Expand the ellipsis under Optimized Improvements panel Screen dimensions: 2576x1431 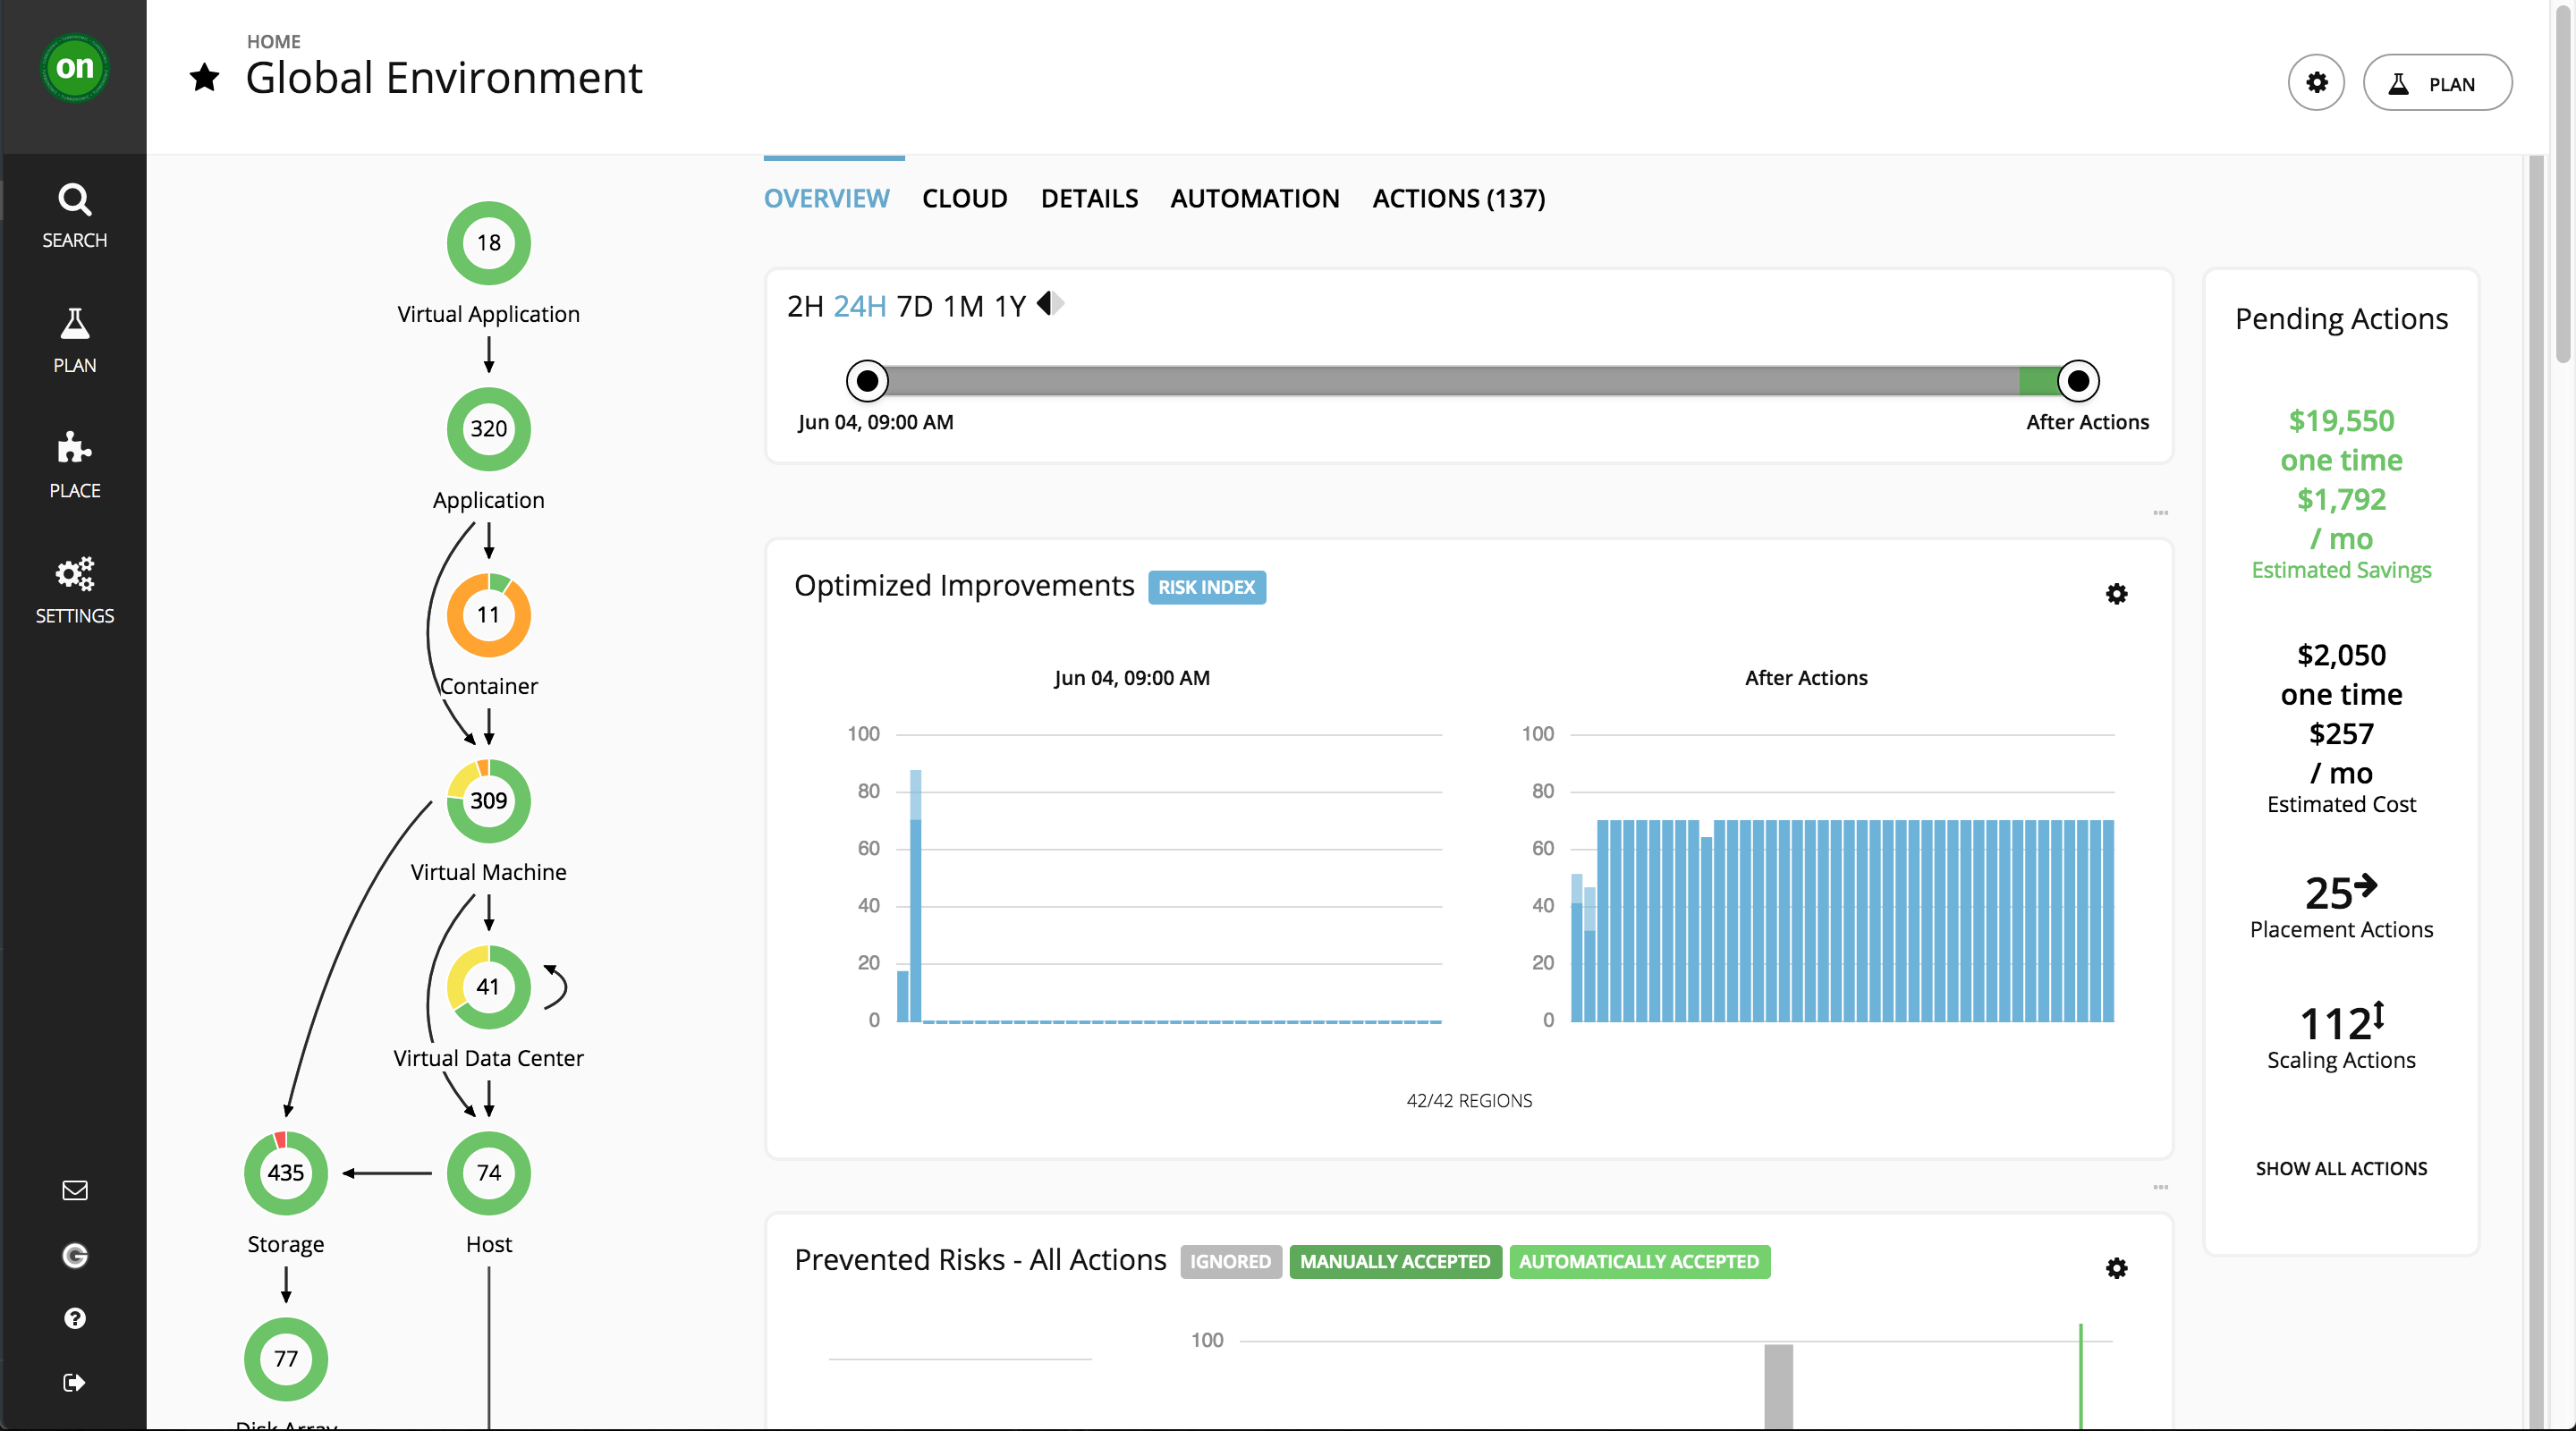pos(2161,1189)
